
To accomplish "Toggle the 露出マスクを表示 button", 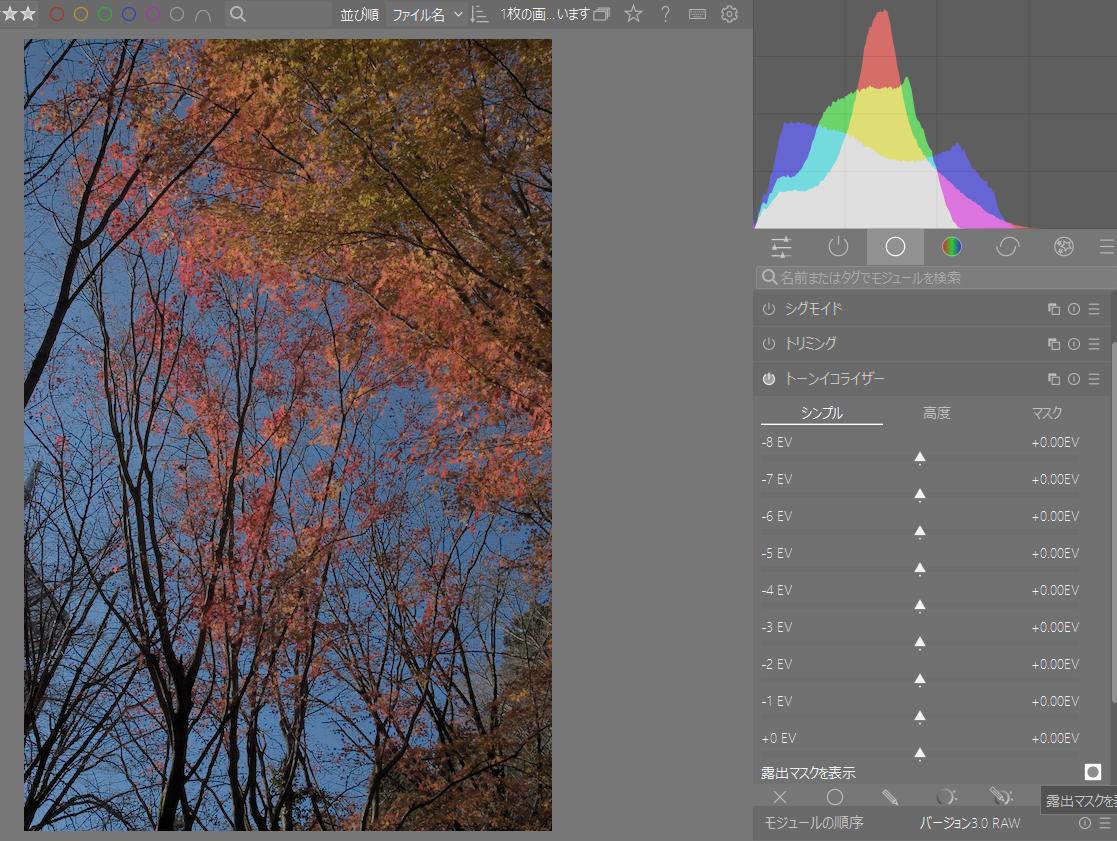I will tap(1093, 772).
